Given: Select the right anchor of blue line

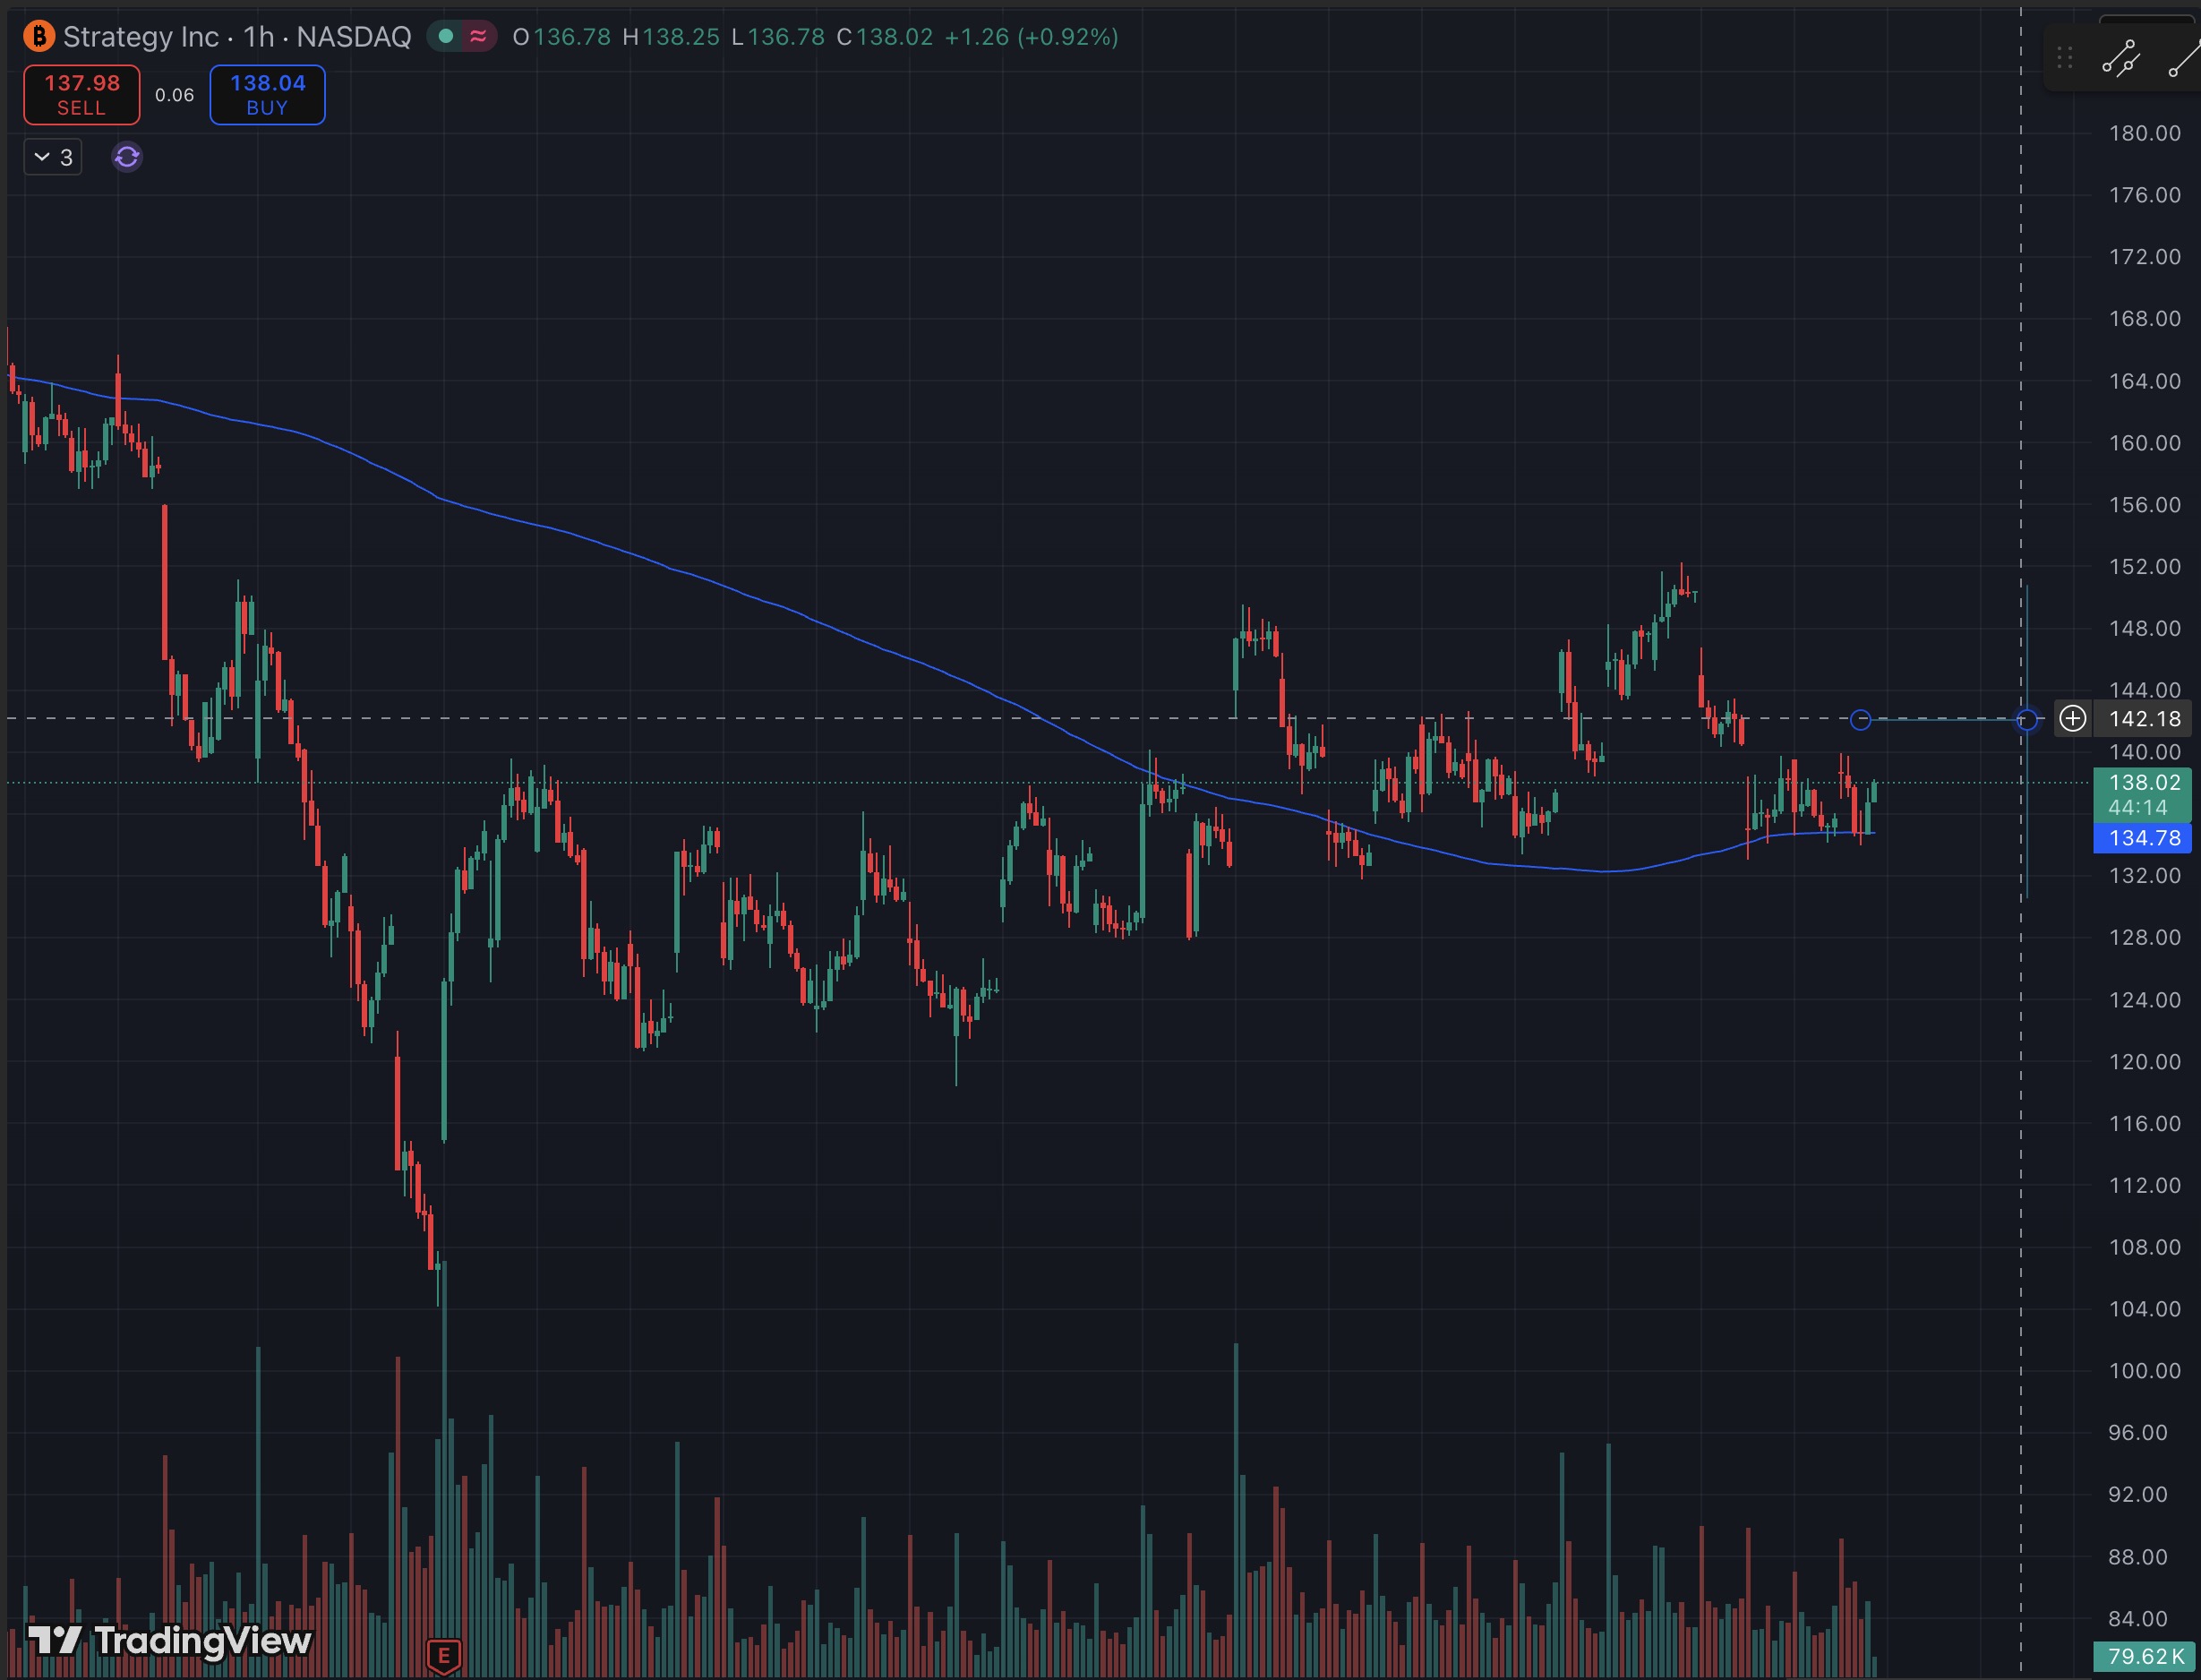Looking at the screenshot, I should (x=2027, y=720).
